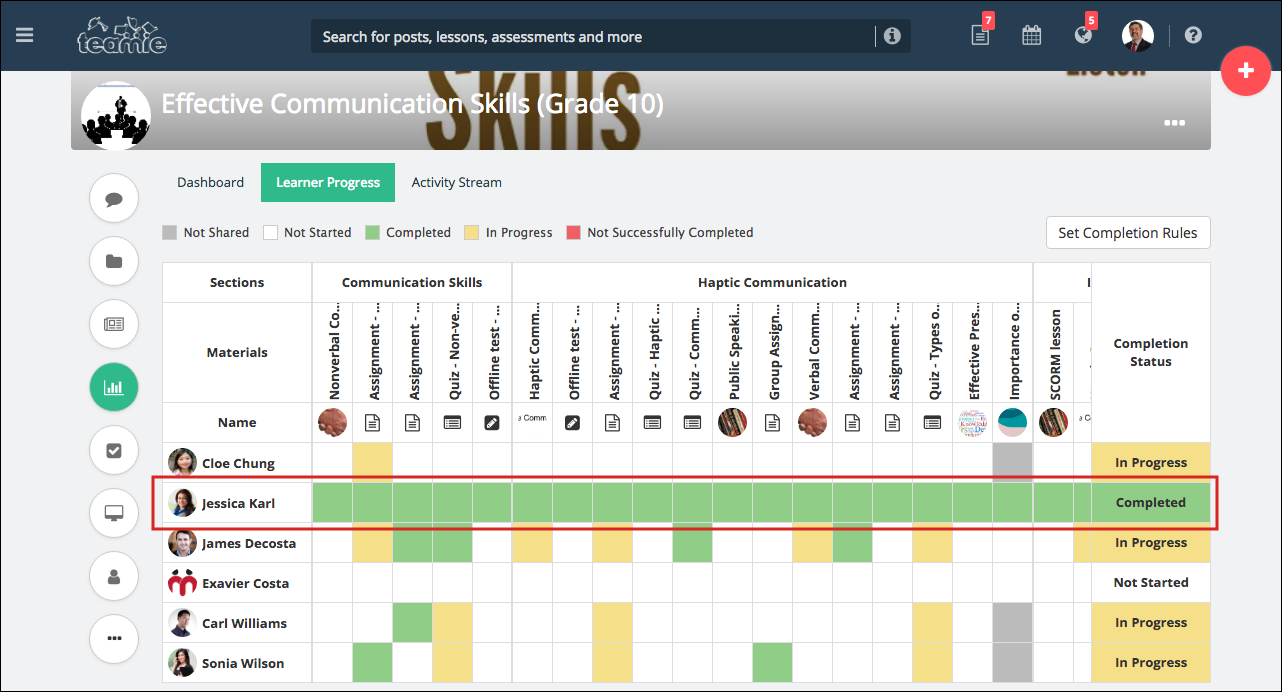Click the Effective Communication Skills title
Viewport: 1282px width, 692px height.
[x=412, y=104]
